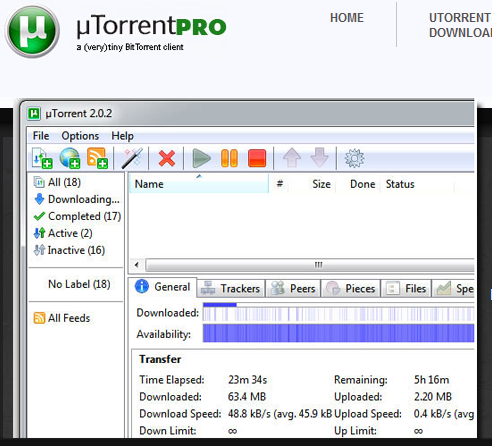
Task: Click the Add RSS Feed toolbar icon
Action: [x=97, y=158]
